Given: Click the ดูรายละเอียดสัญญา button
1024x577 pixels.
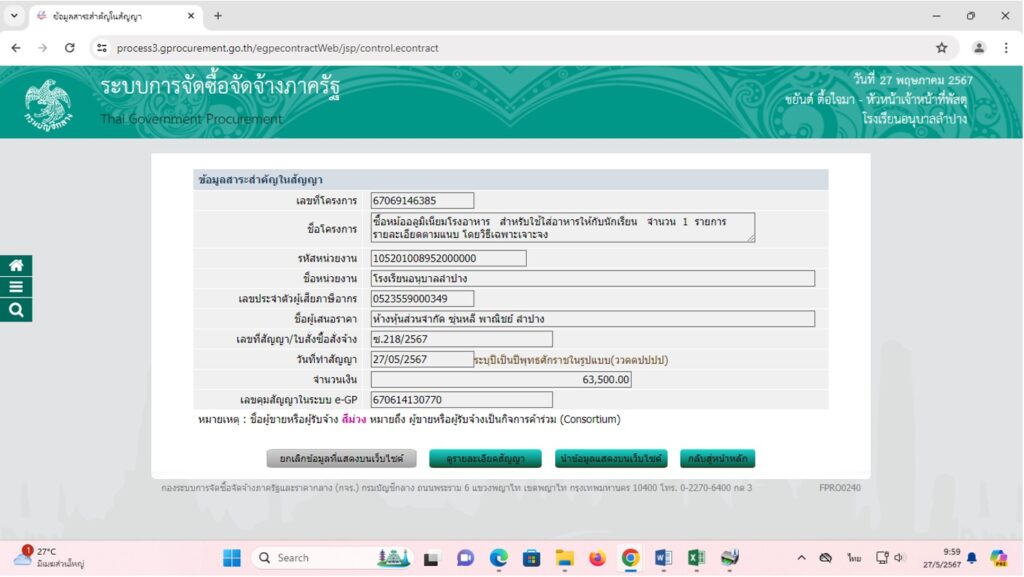Looking at the screenshot, I should coord(485,459).
